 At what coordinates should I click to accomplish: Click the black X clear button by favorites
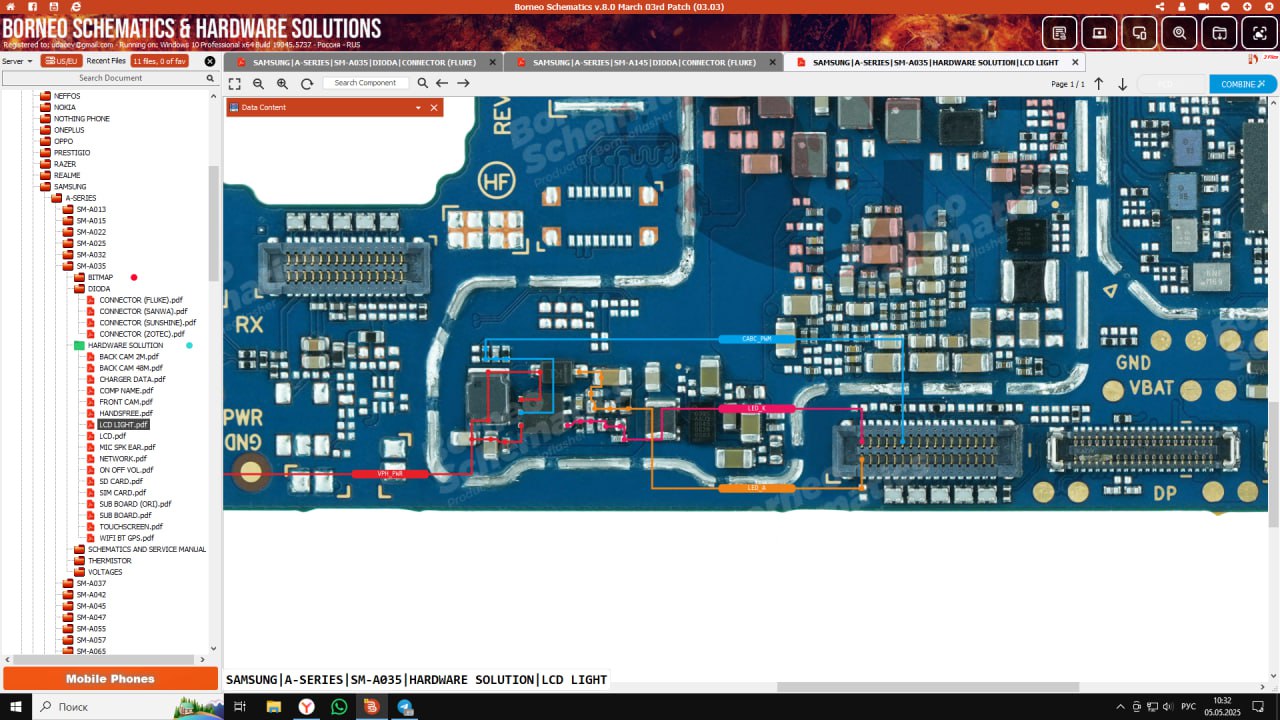(x=210, y=61)
